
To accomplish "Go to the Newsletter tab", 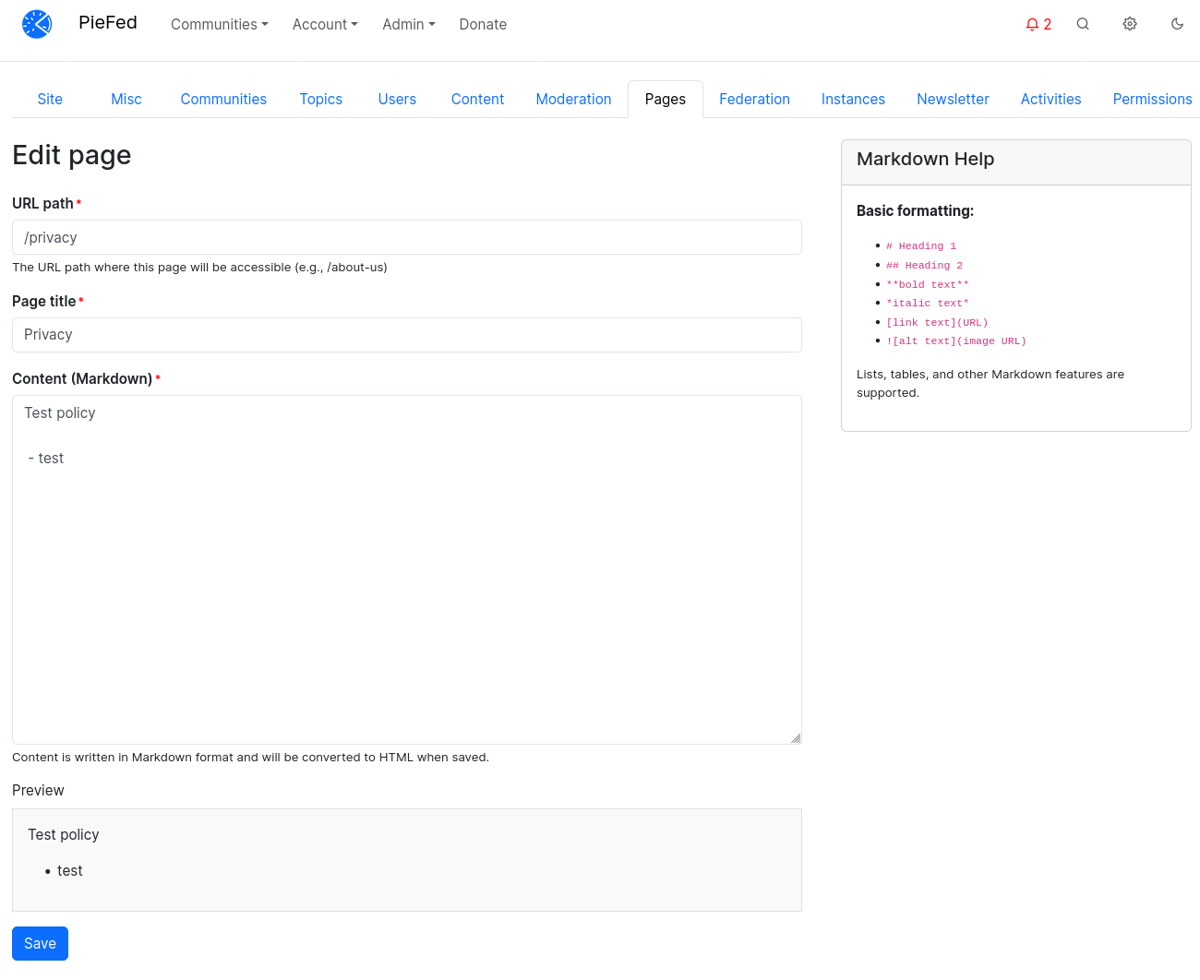I will tap(952, 99).
